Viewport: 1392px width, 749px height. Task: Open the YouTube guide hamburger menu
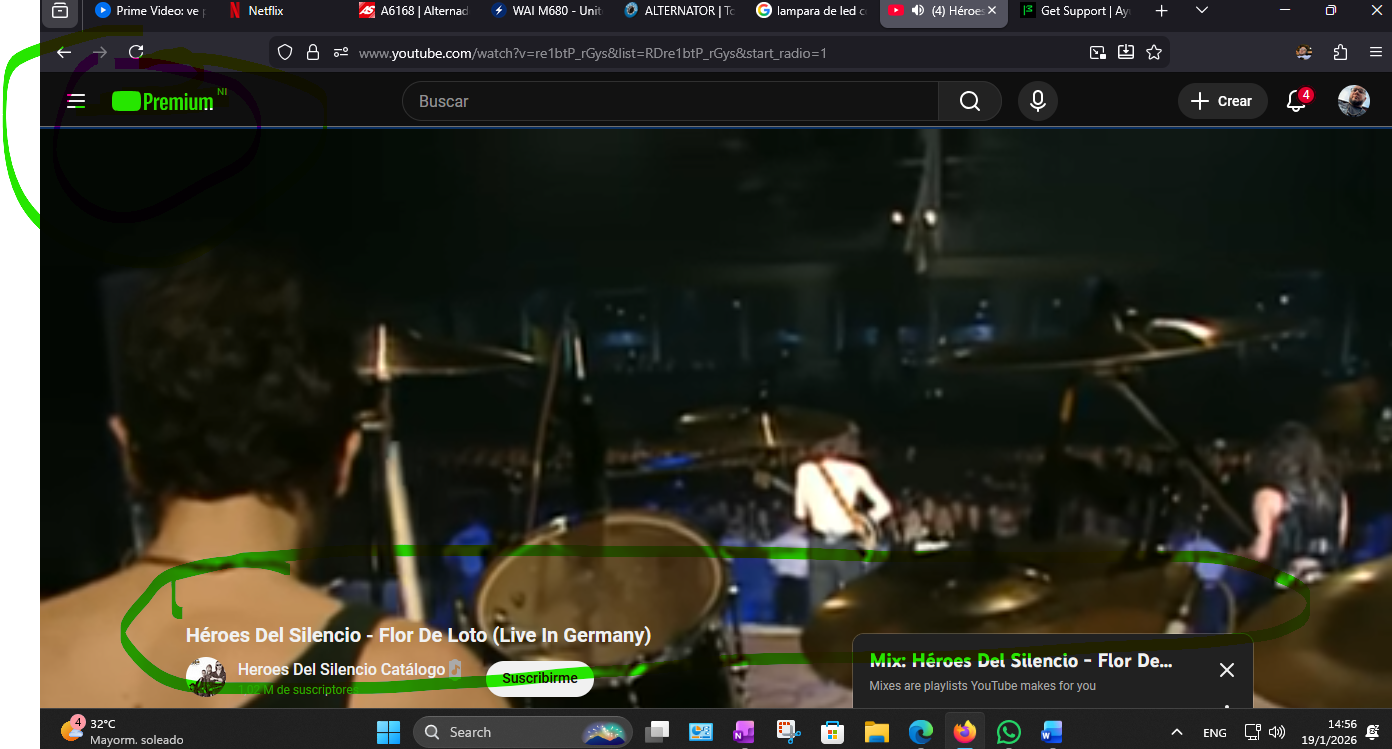click(x=76, y=101)
